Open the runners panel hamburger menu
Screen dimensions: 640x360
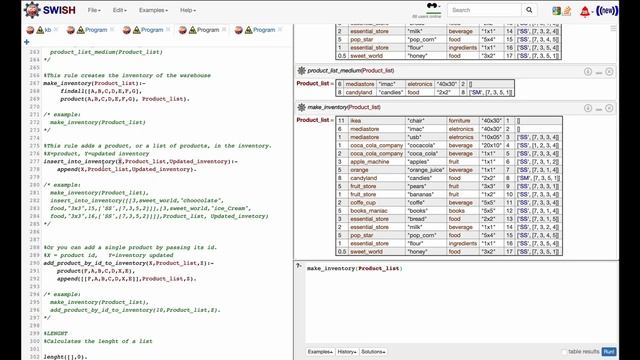tap(613, 29)
